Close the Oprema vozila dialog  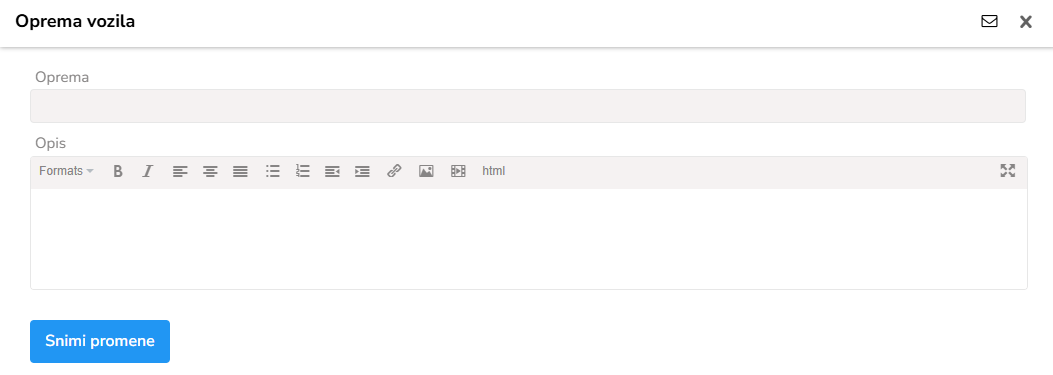[1025, 22]
